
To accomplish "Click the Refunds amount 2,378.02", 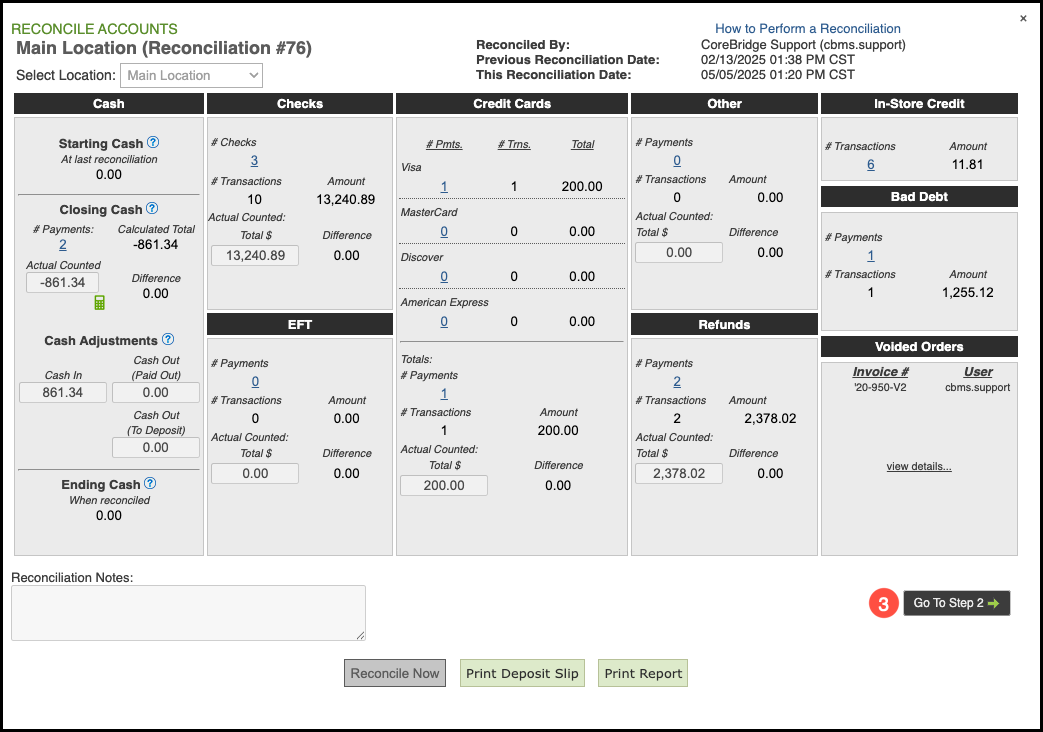I will pos(770,419).
